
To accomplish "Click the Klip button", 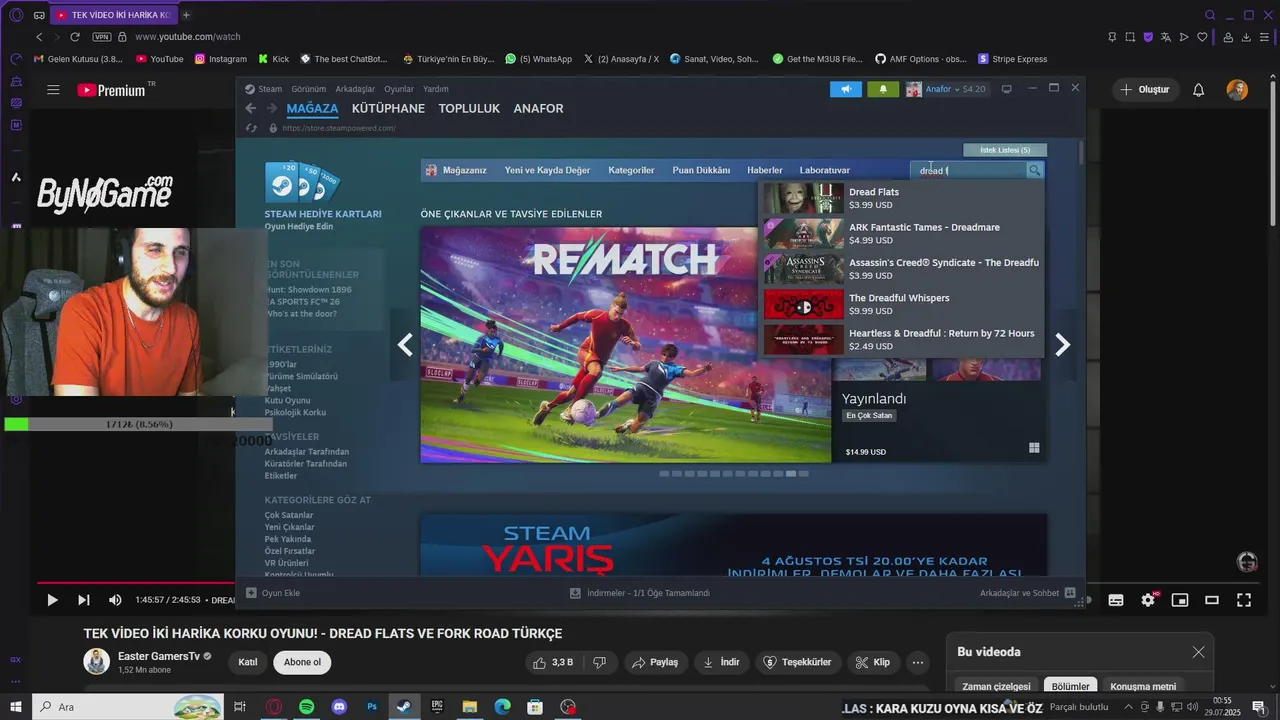I will 872,662.
